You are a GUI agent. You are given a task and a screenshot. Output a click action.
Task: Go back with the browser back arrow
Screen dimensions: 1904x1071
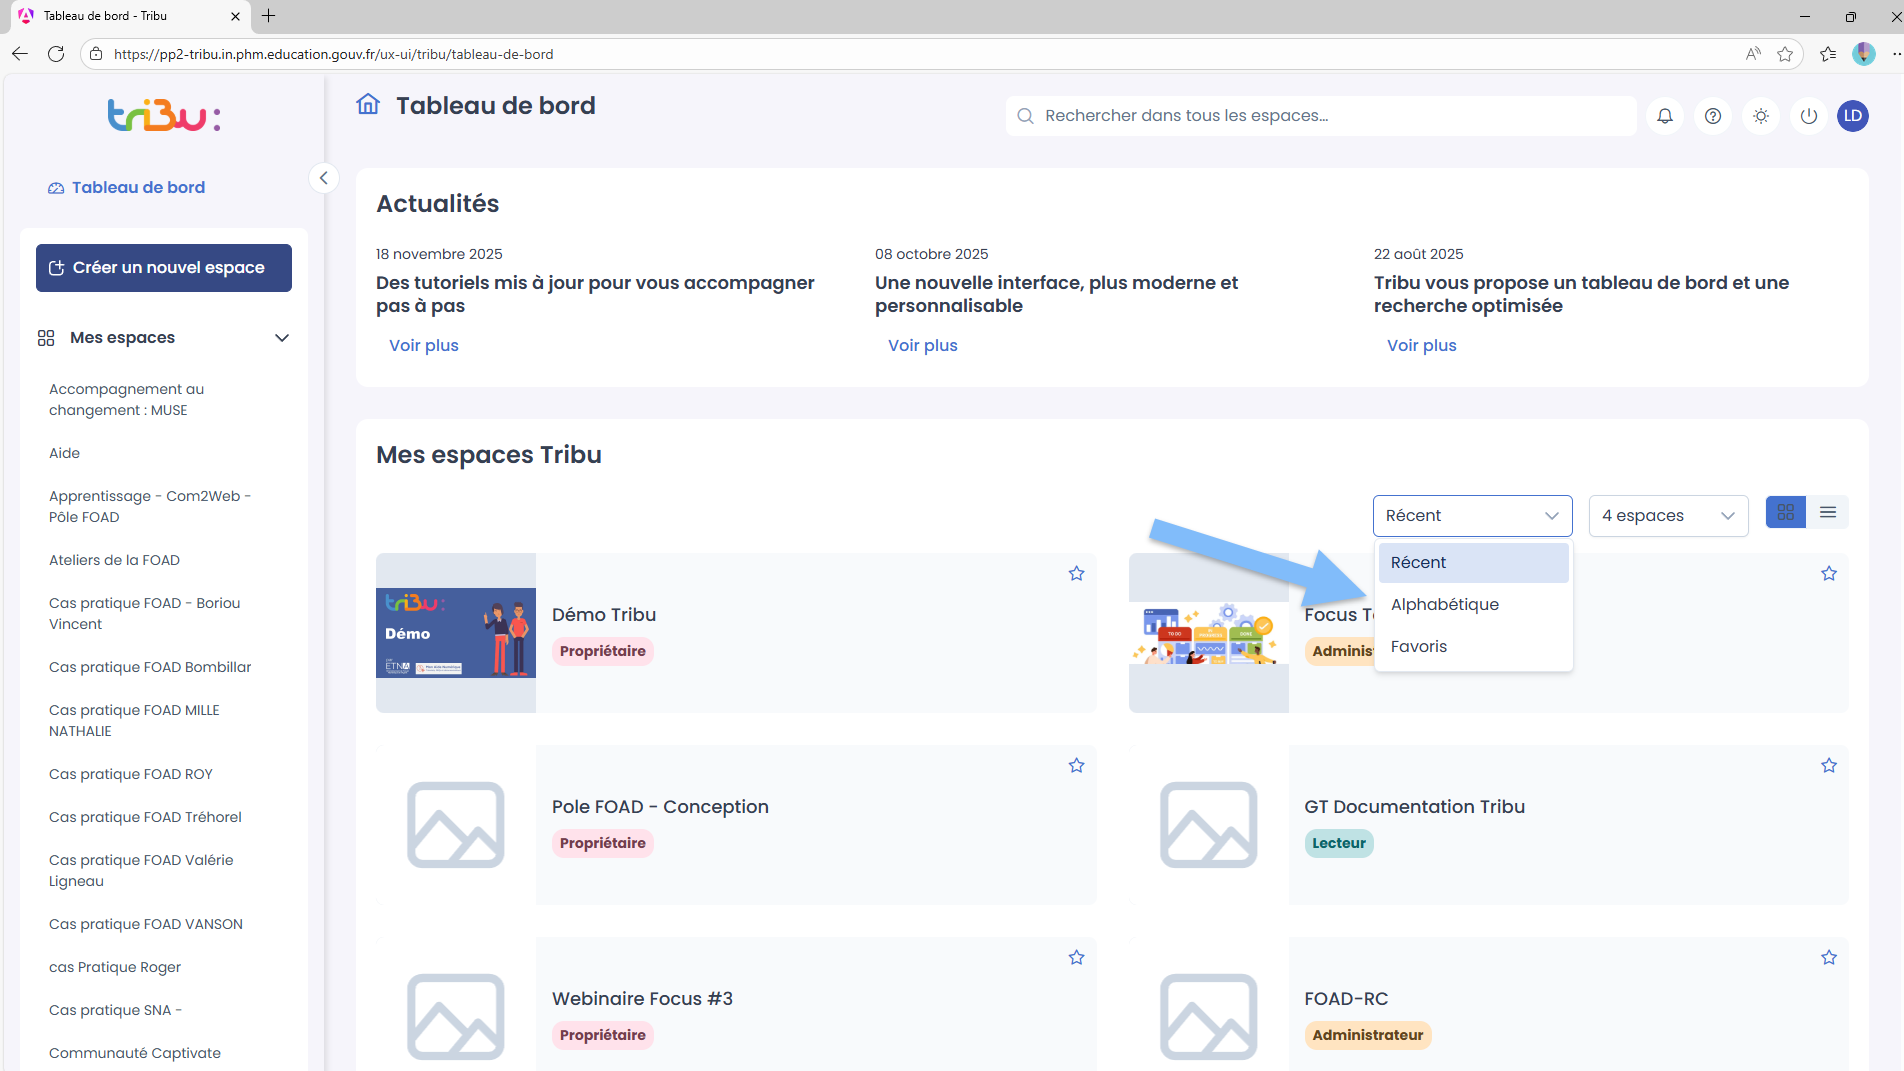(x=20, y=54)
